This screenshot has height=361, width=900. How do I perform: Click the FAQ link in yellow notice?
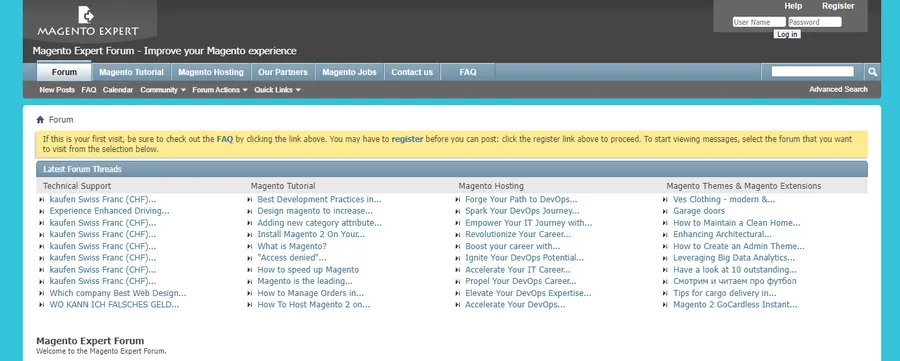tap(225, 139)
